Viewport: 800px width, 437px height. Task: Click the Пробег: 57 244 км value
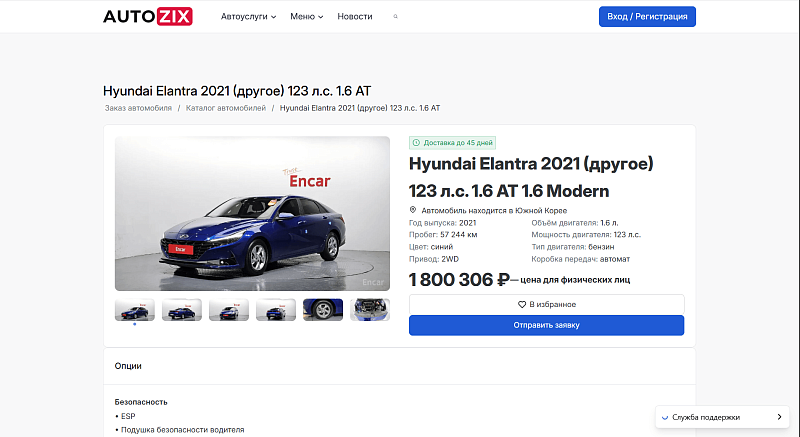(x=443, y=235)
